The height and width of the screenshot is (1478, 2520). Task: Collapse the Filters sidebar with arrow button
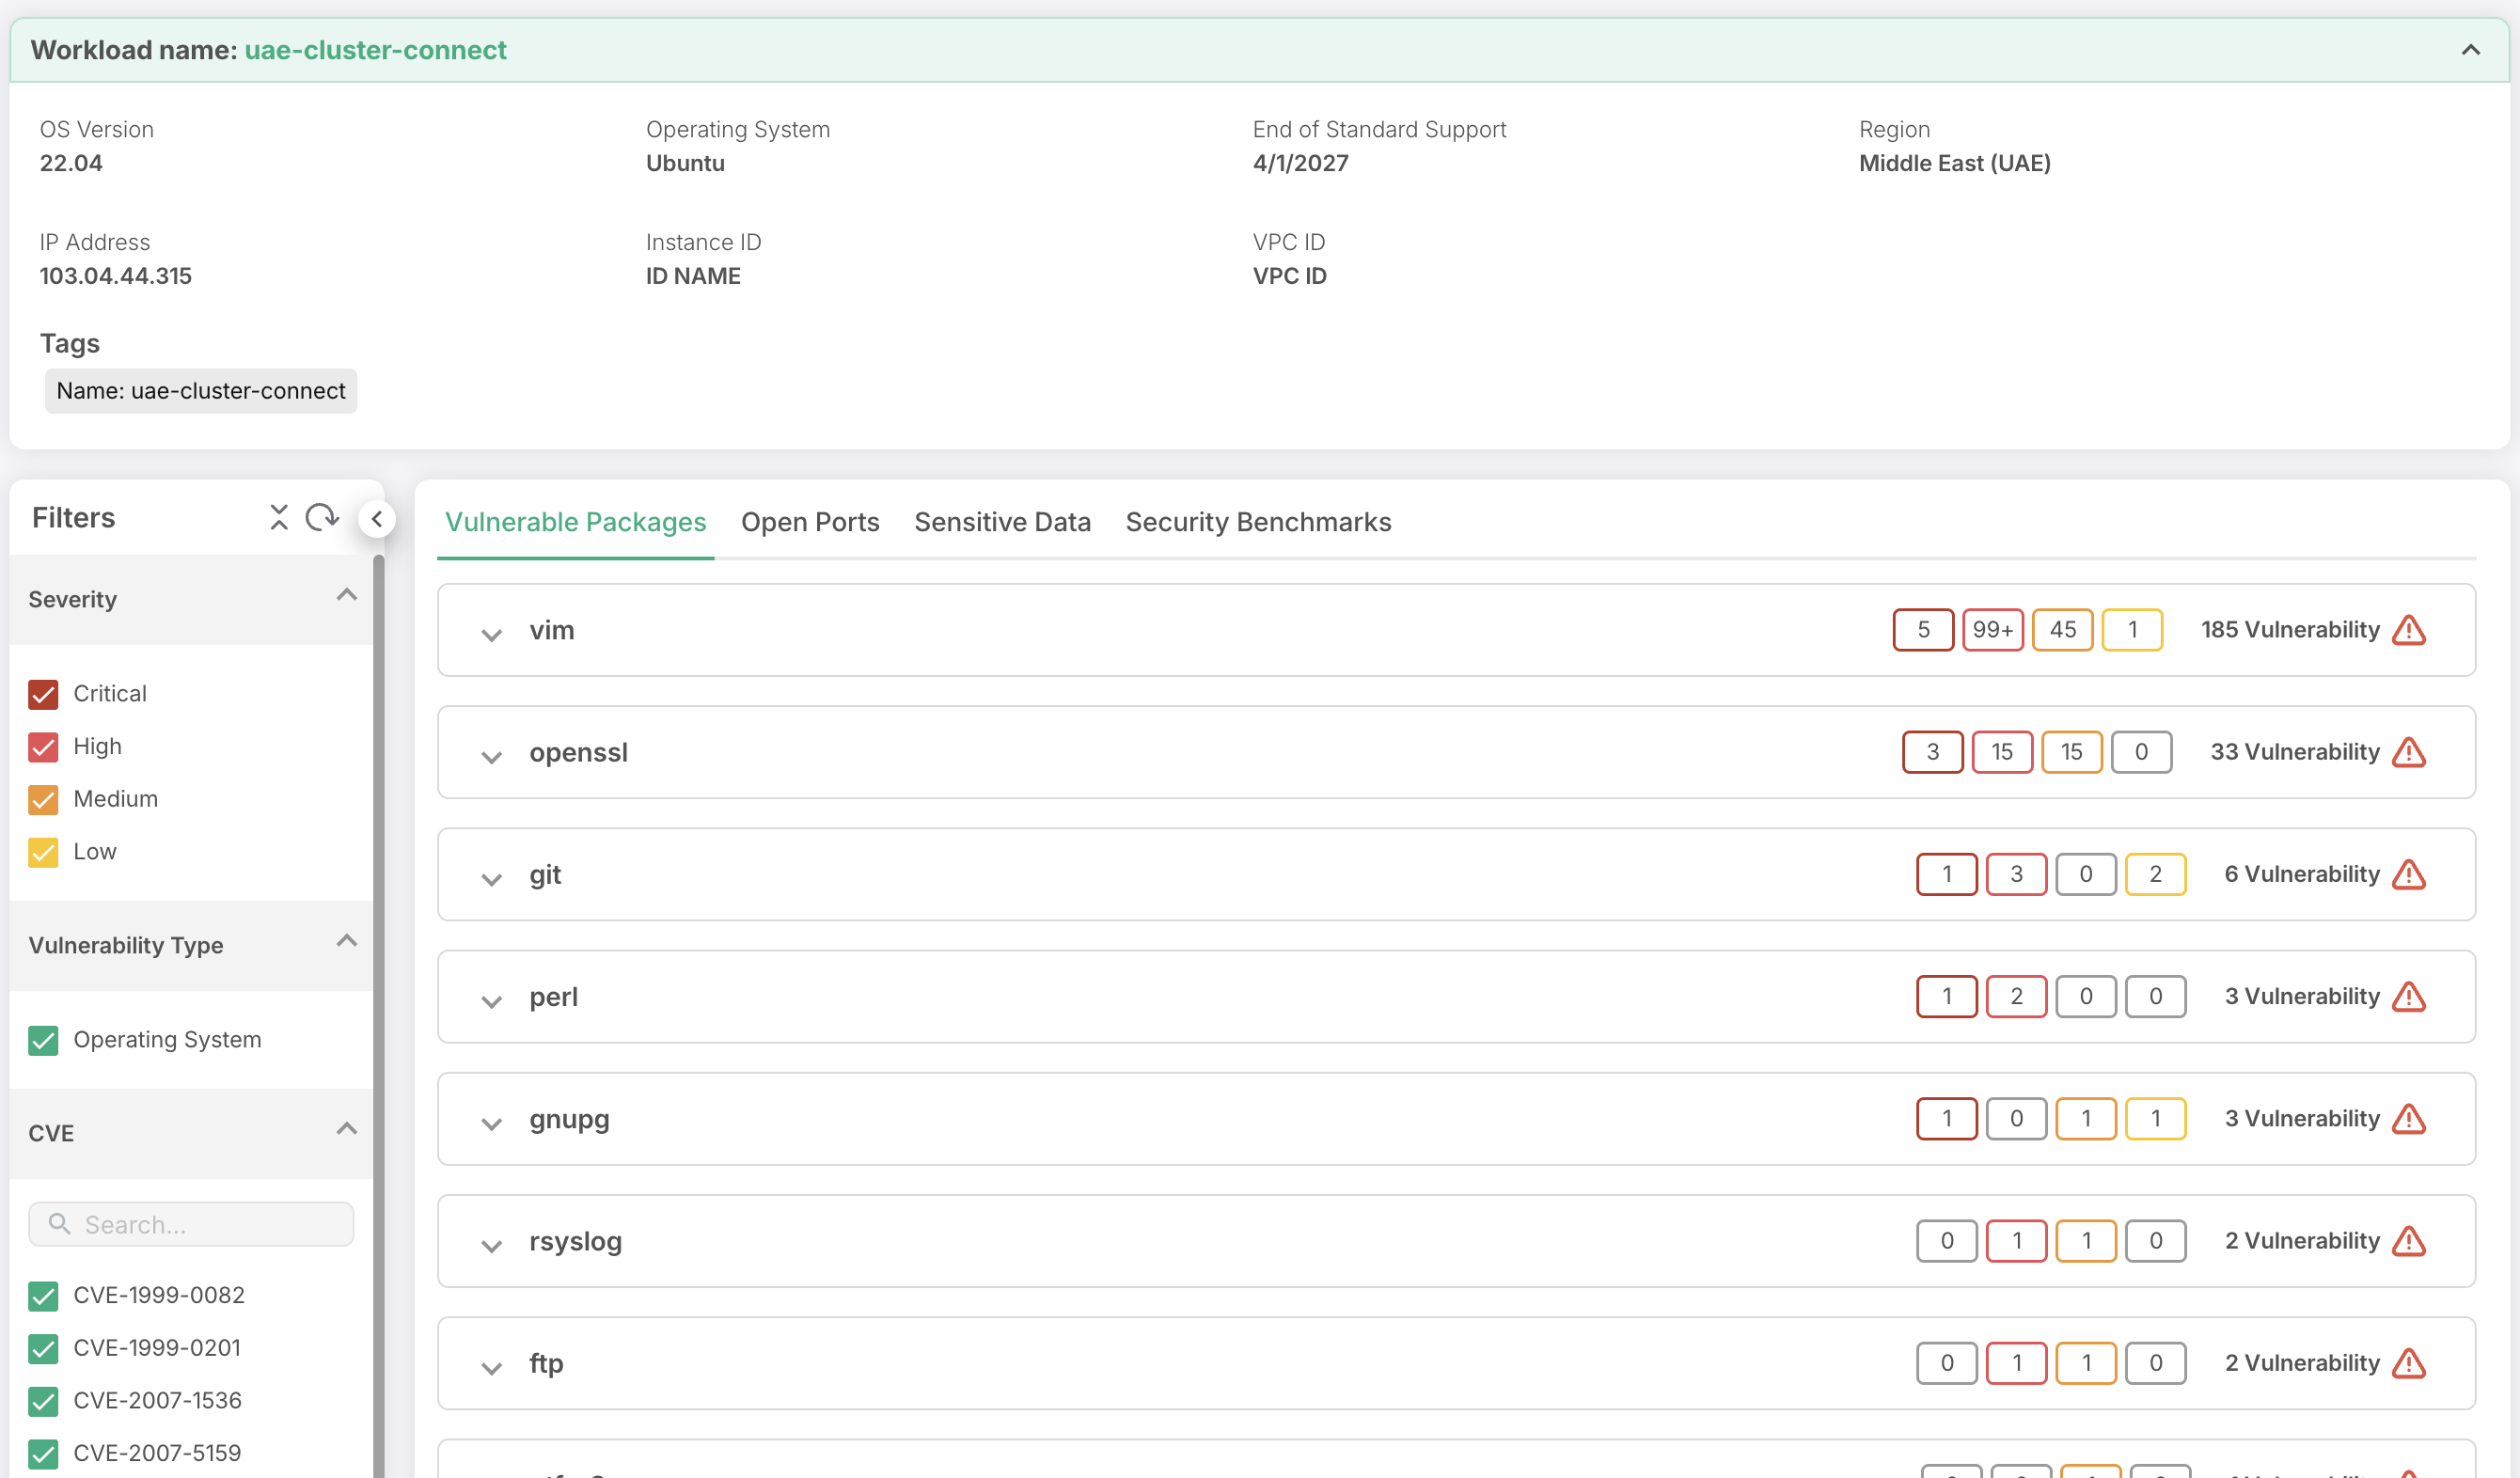coord(377,518)
